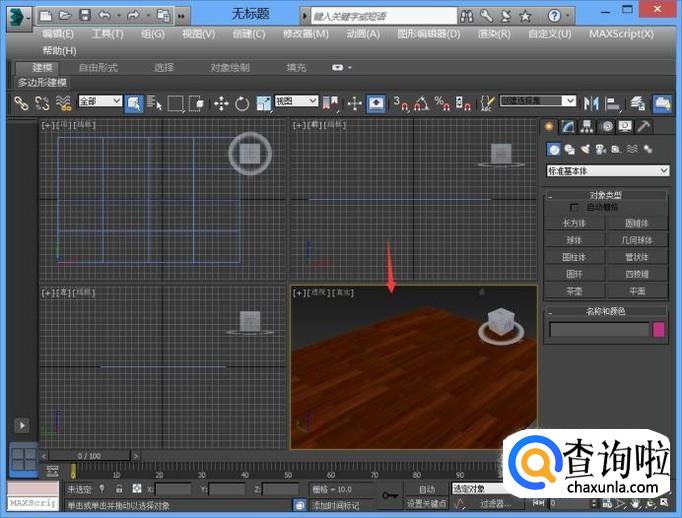Choose the Lights category icon
This screenshot has width=682, height=518.
[x=585, y=150]
